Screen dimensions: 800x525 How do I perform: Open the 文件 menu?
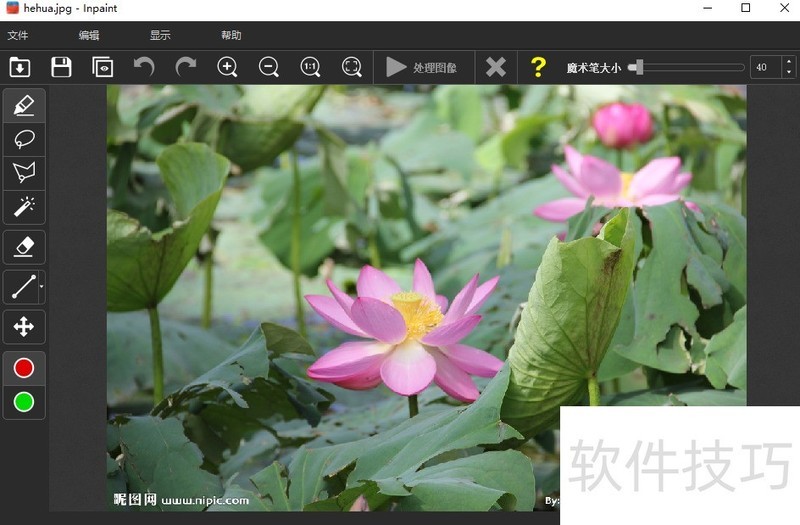(x=18, y=35)
